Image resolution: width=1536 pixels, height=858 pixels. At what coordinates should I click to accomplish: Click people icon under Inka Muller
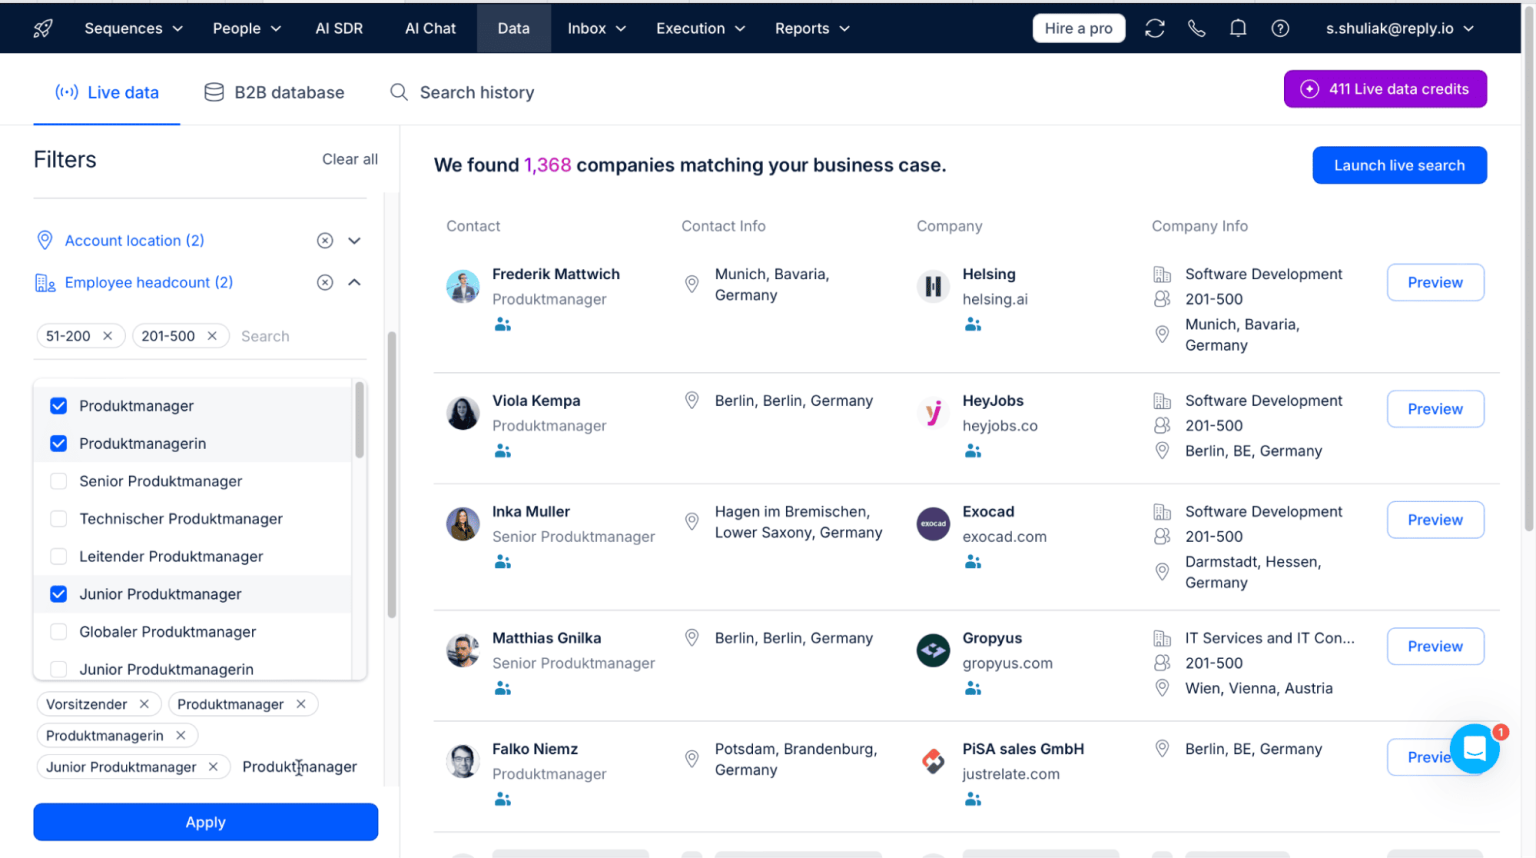pos(503,562)
